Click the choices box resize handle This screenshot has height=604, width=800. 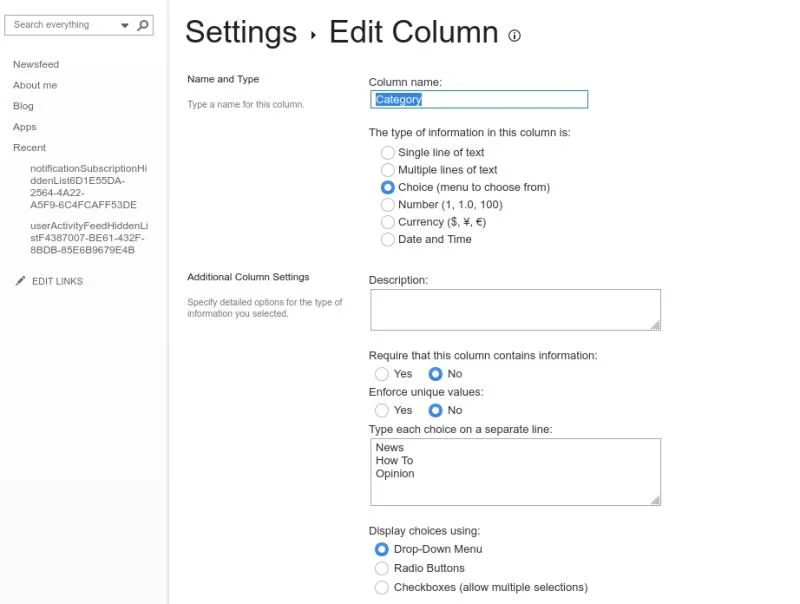656,500
